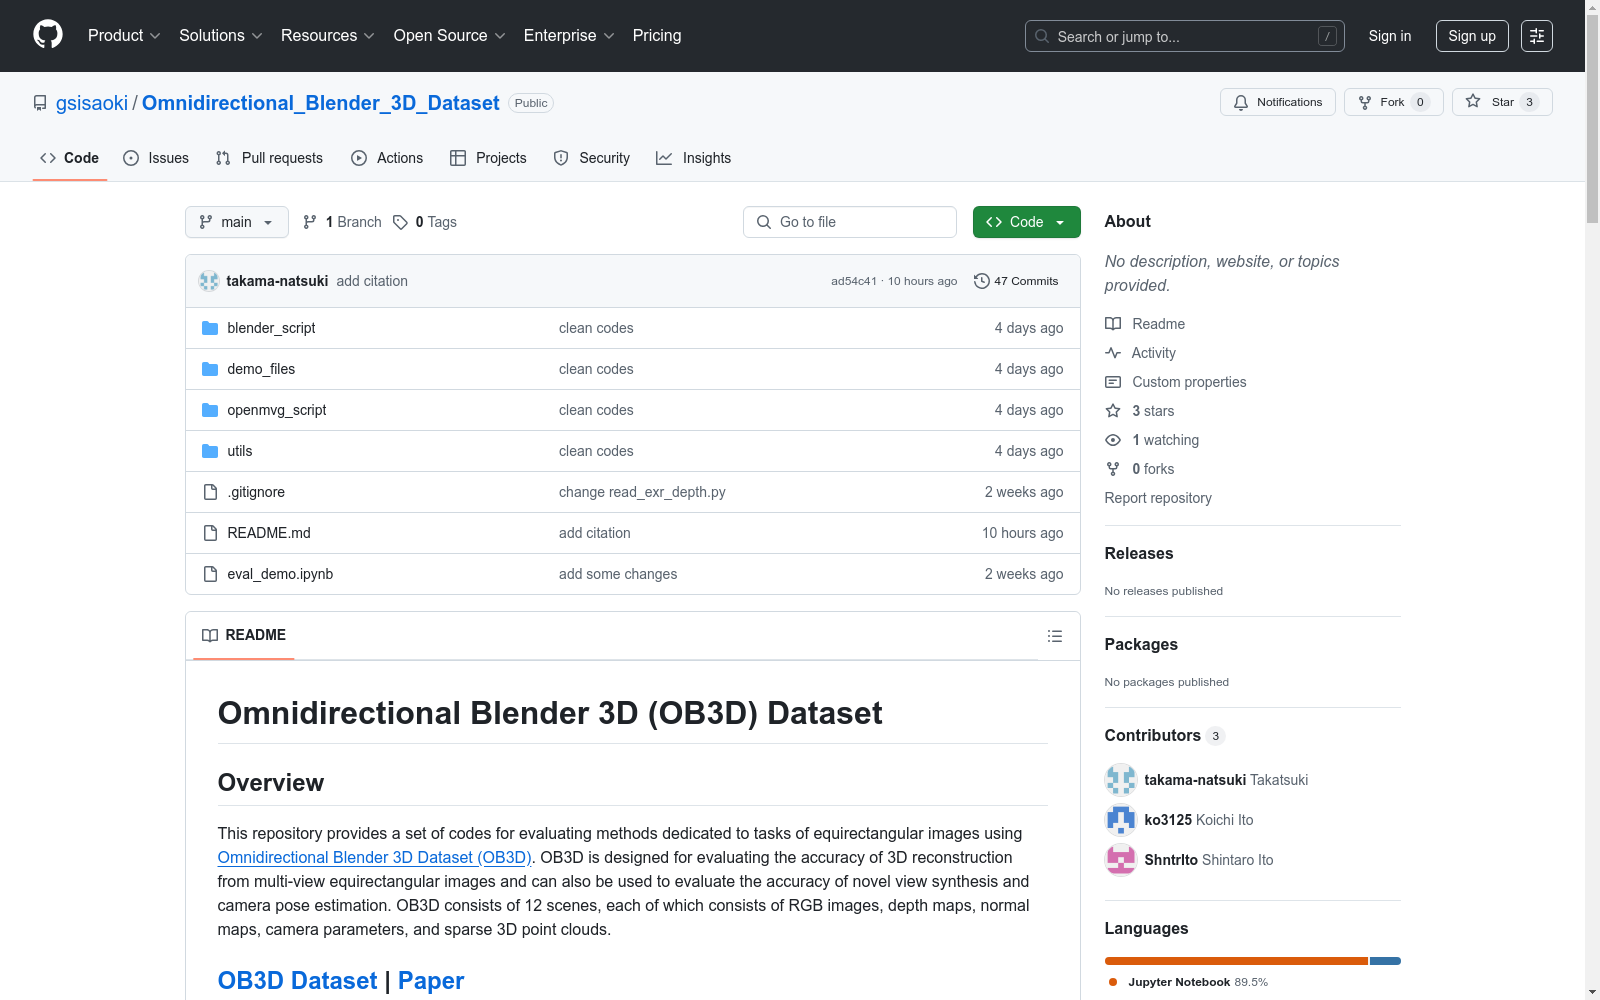View the 1 watching link
Viewport: 1600px width, 1000px height.
(x=1152, y=440)
